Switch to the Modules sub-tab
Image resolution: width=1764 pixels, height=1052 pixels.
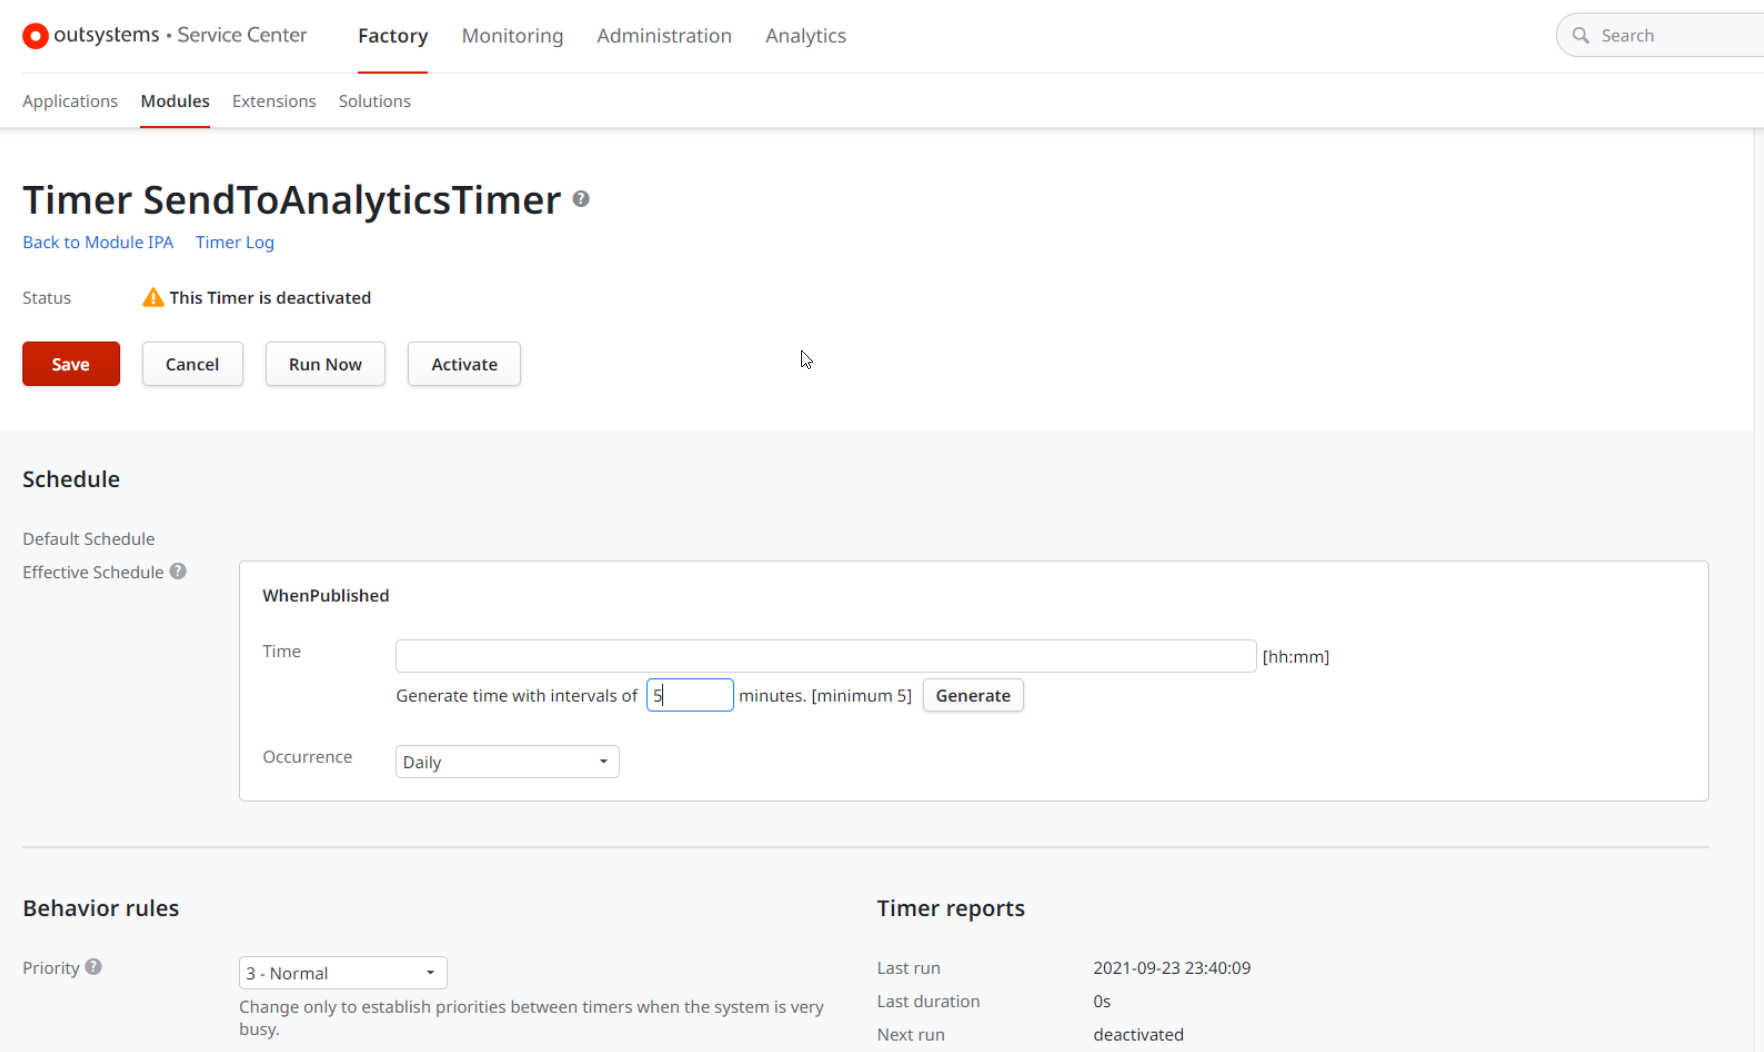coord(175,101)
